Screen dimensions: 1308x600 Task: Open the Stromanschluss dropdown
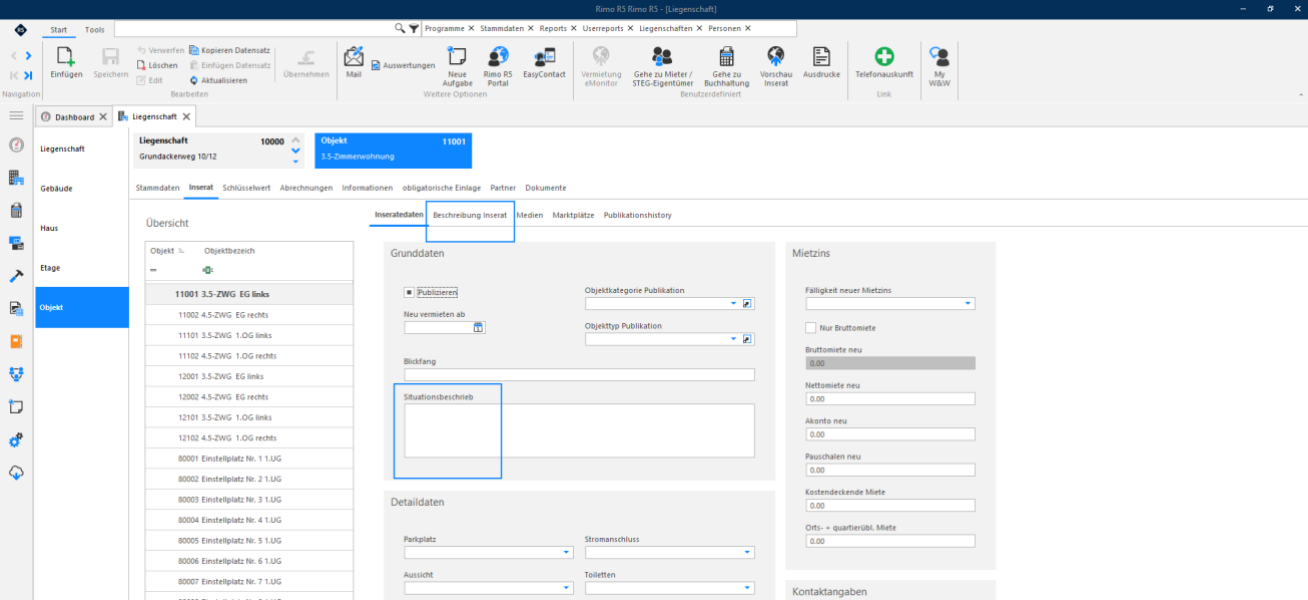(x=748, y=552)
